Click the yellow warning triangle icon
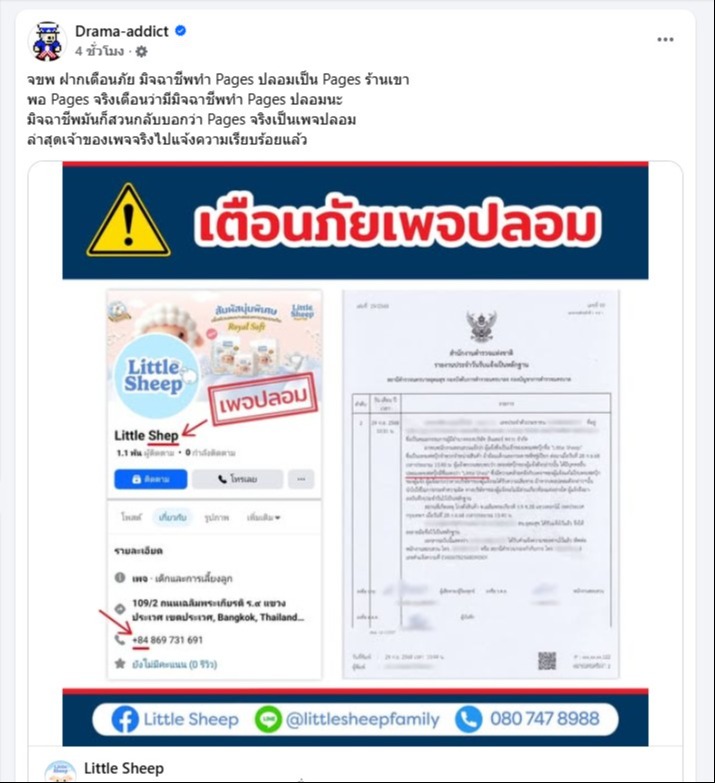 [128, 220]
